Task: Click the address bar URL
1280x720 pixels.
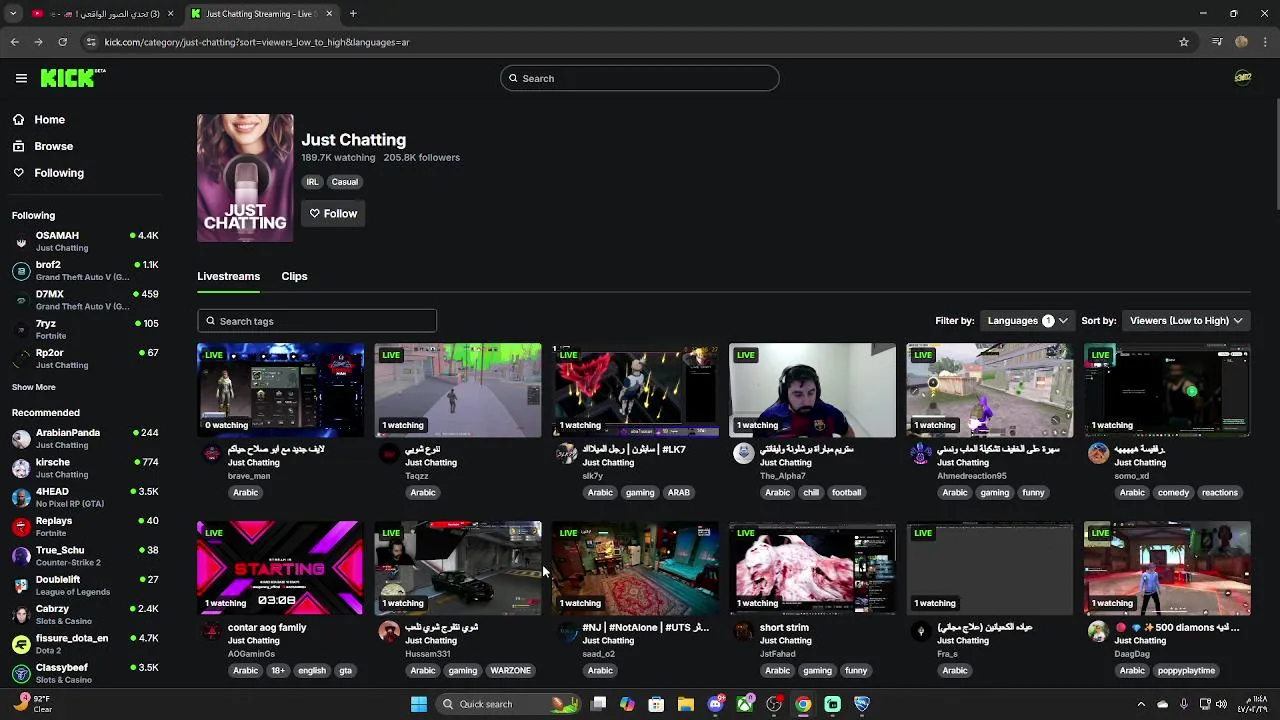Action: (257, 42)
